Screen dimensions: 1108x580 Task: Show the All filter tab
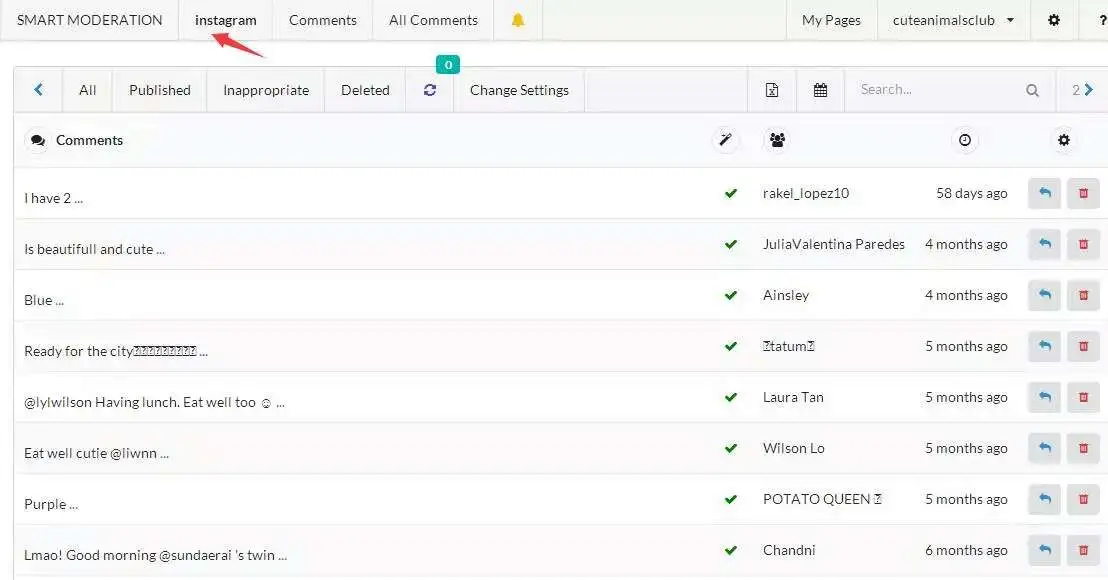pyautogui.click(x=88, y=90)
